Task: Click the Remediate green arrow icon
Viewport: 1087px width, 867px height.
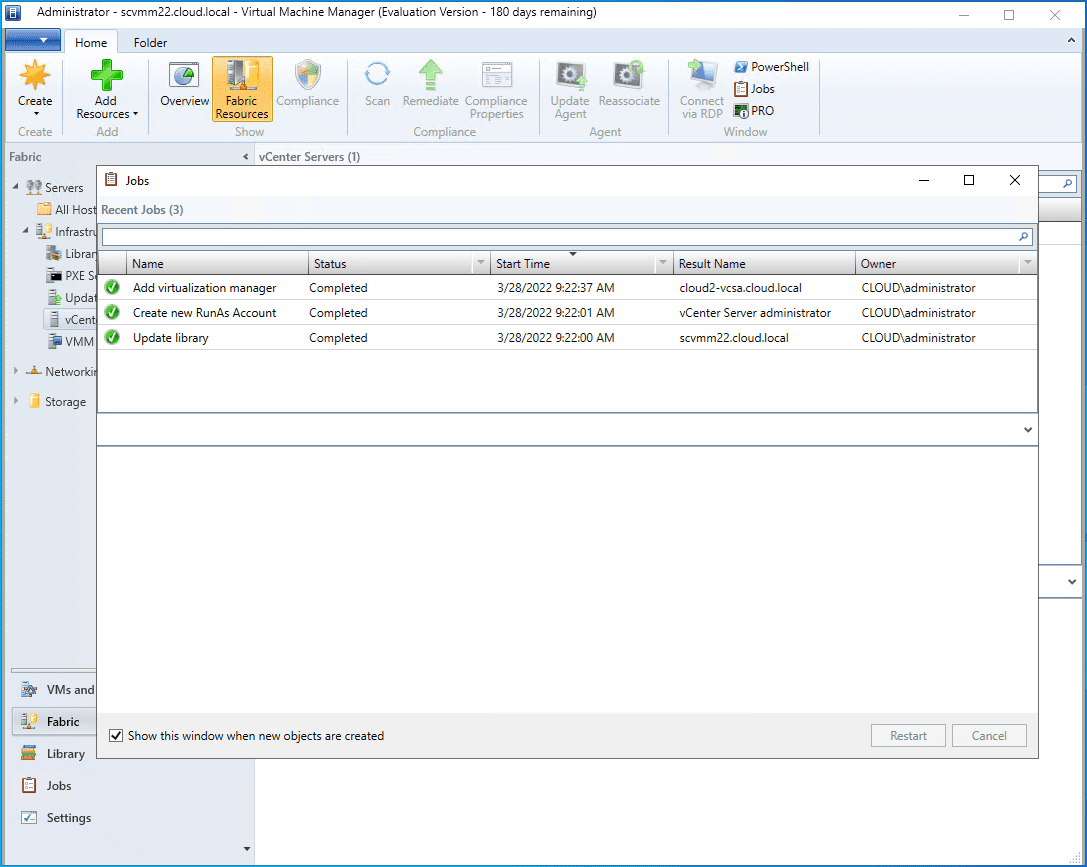Action: point(431,75)
